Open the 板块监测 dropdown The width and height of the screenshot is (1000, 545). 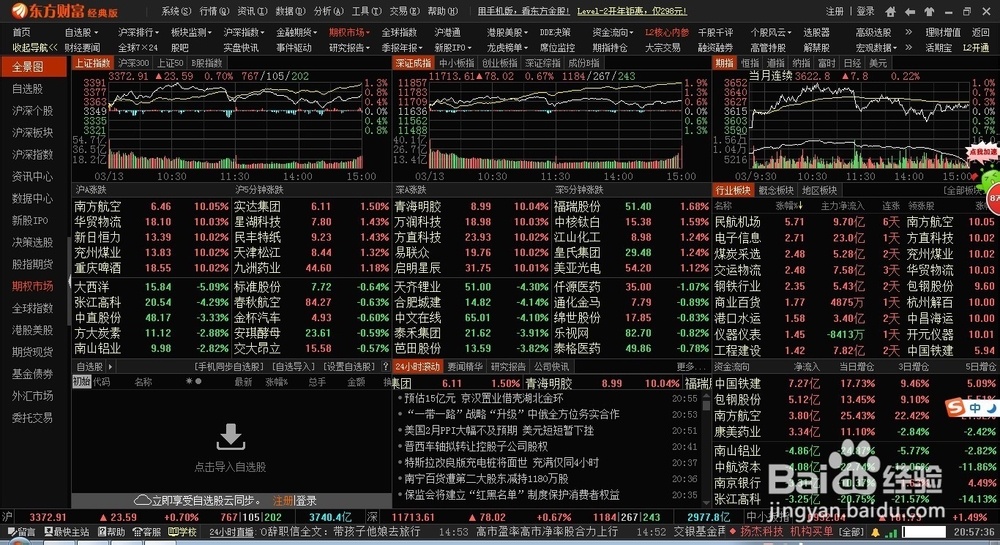click(x=191, y=32)
